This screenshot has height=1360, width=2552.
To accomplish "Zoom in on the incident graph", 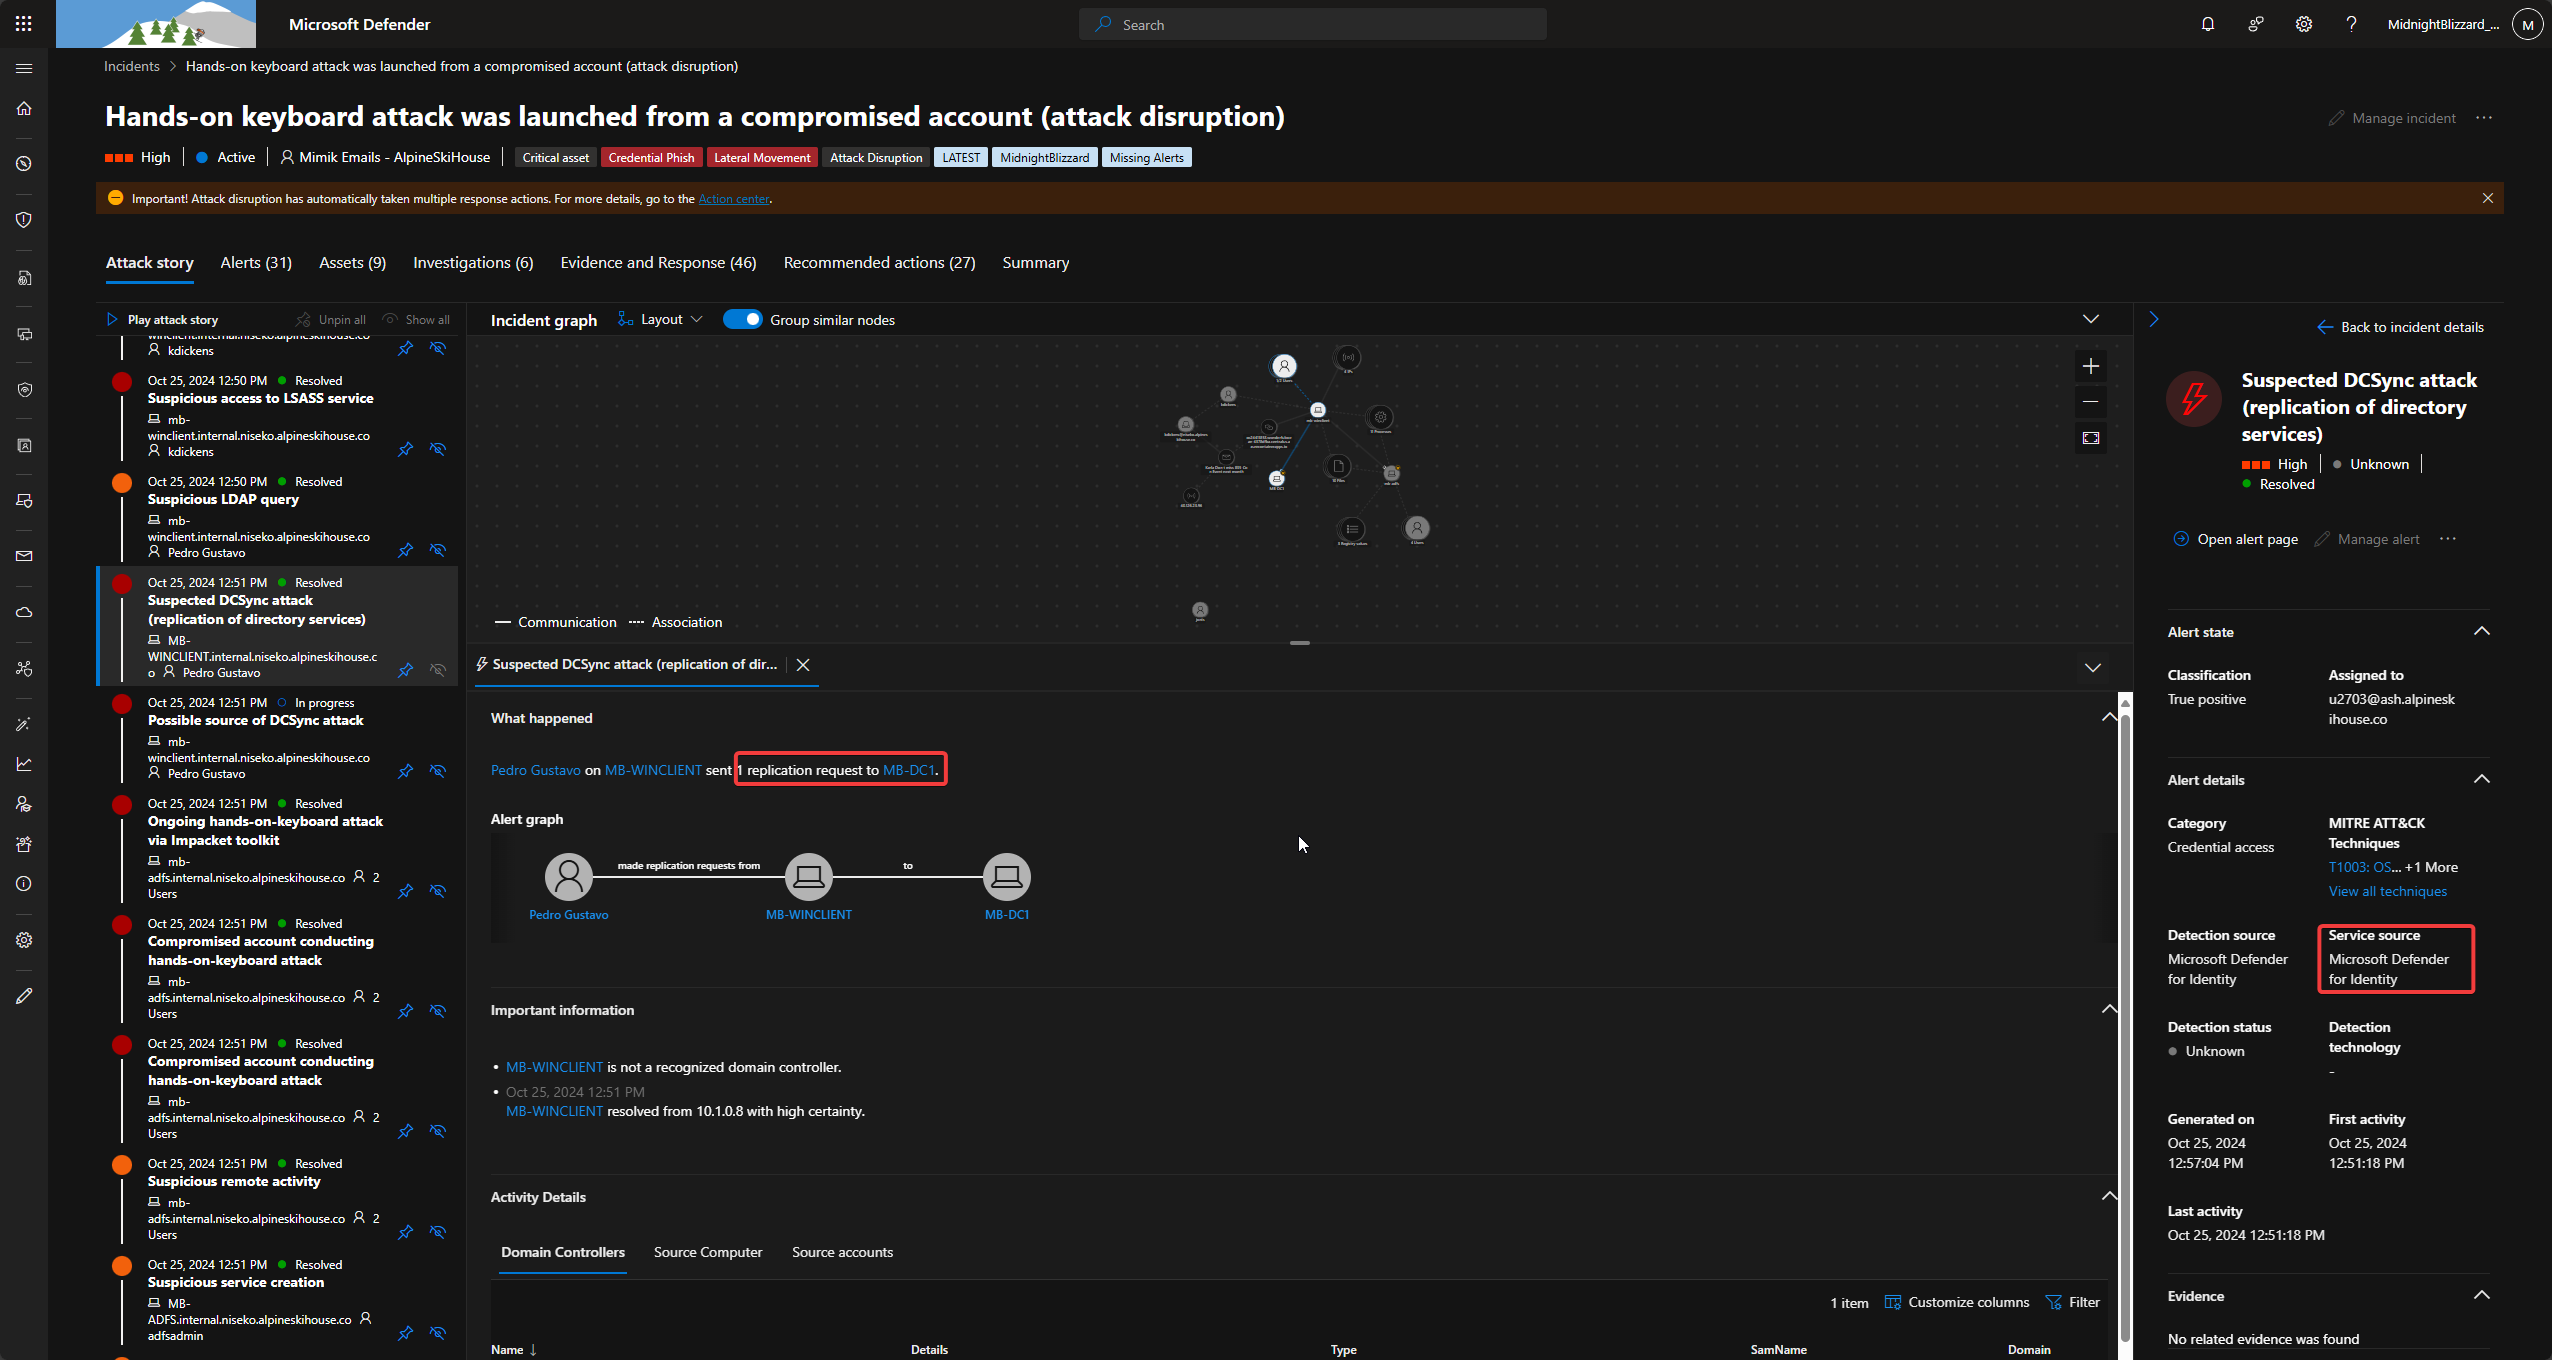I will pos(2090,365).
